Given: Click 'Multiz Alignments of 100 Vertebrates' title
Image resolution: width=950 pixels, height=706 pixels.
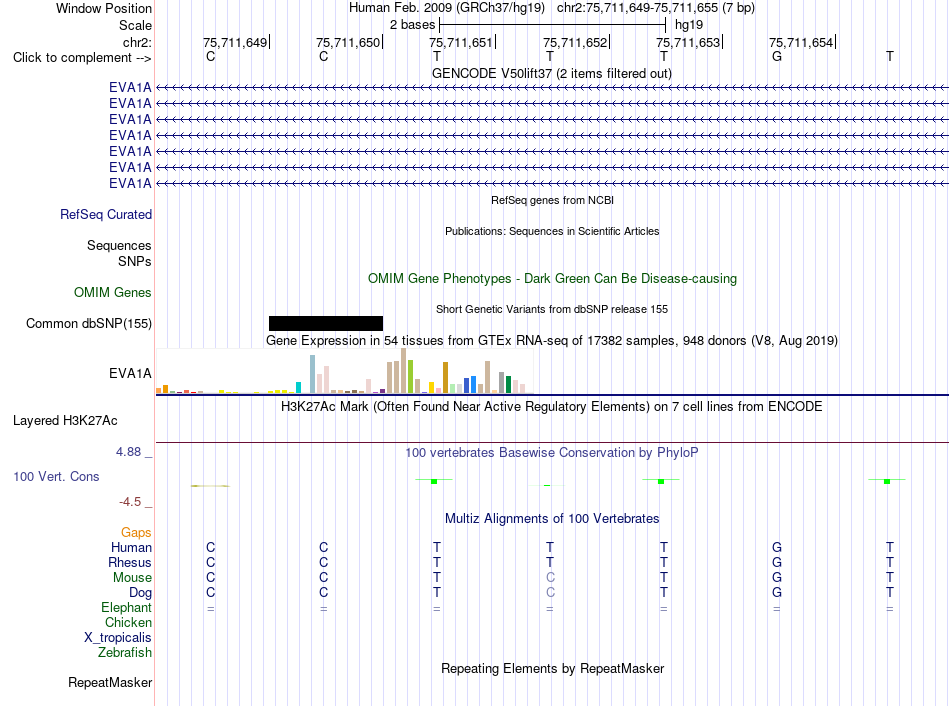Looking at the screenshot, I should pos(552,519).
